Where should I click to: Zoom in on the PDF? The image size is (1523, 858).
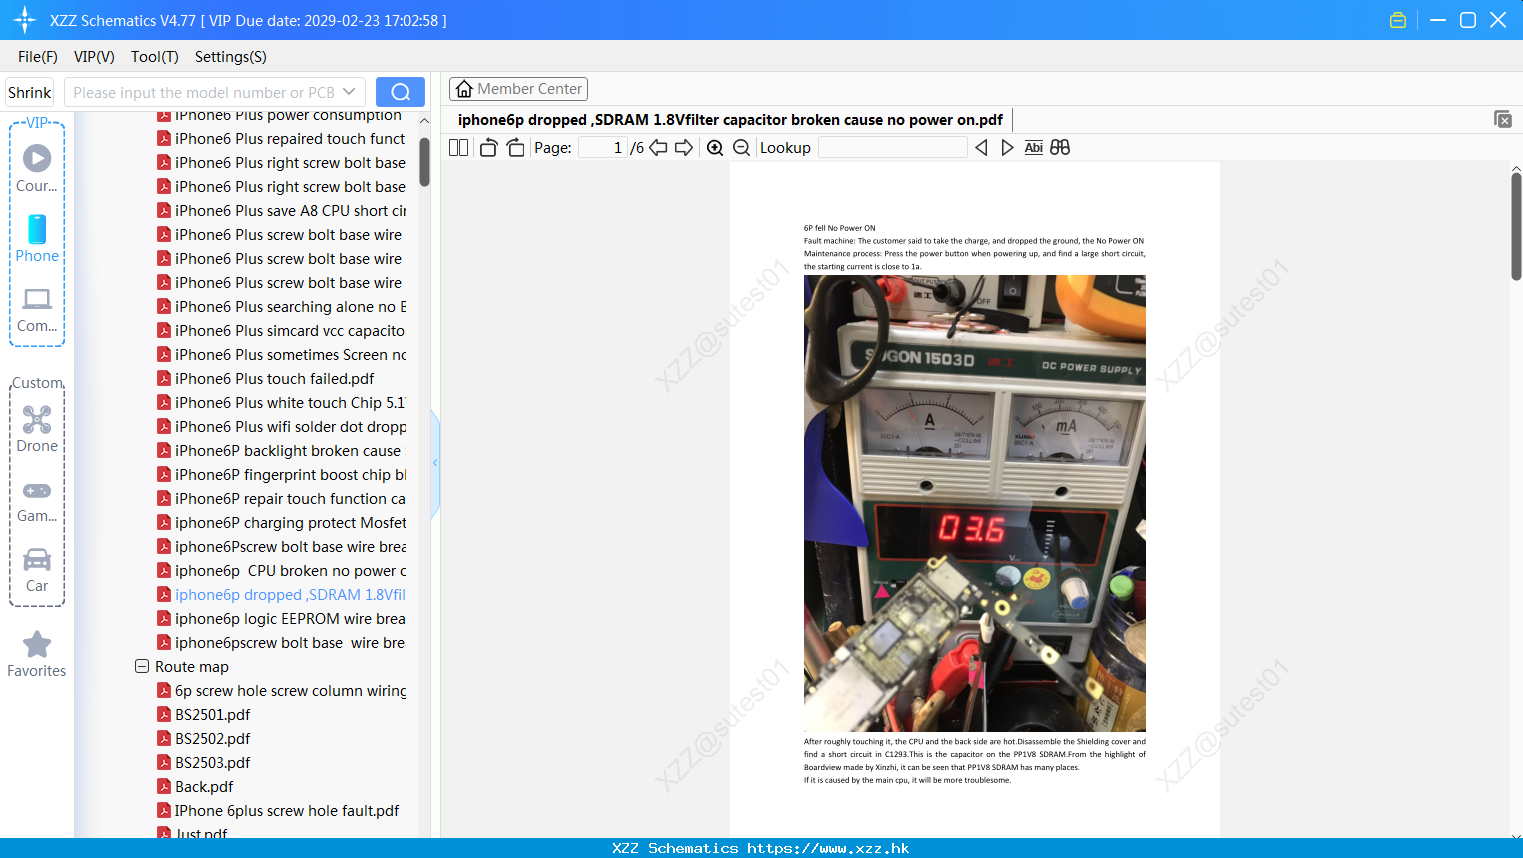coord(715,147)
